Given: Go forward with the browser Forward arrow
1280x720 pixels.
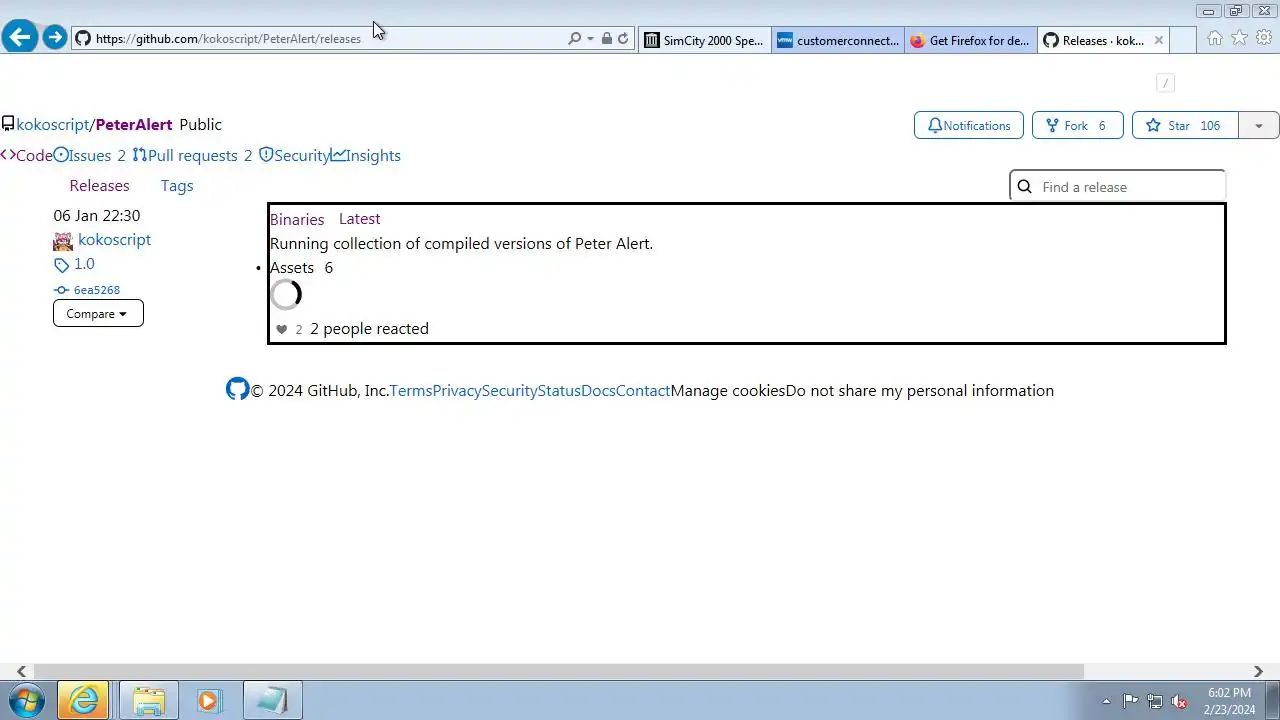Looking at the screenshot, I should 55,38.
